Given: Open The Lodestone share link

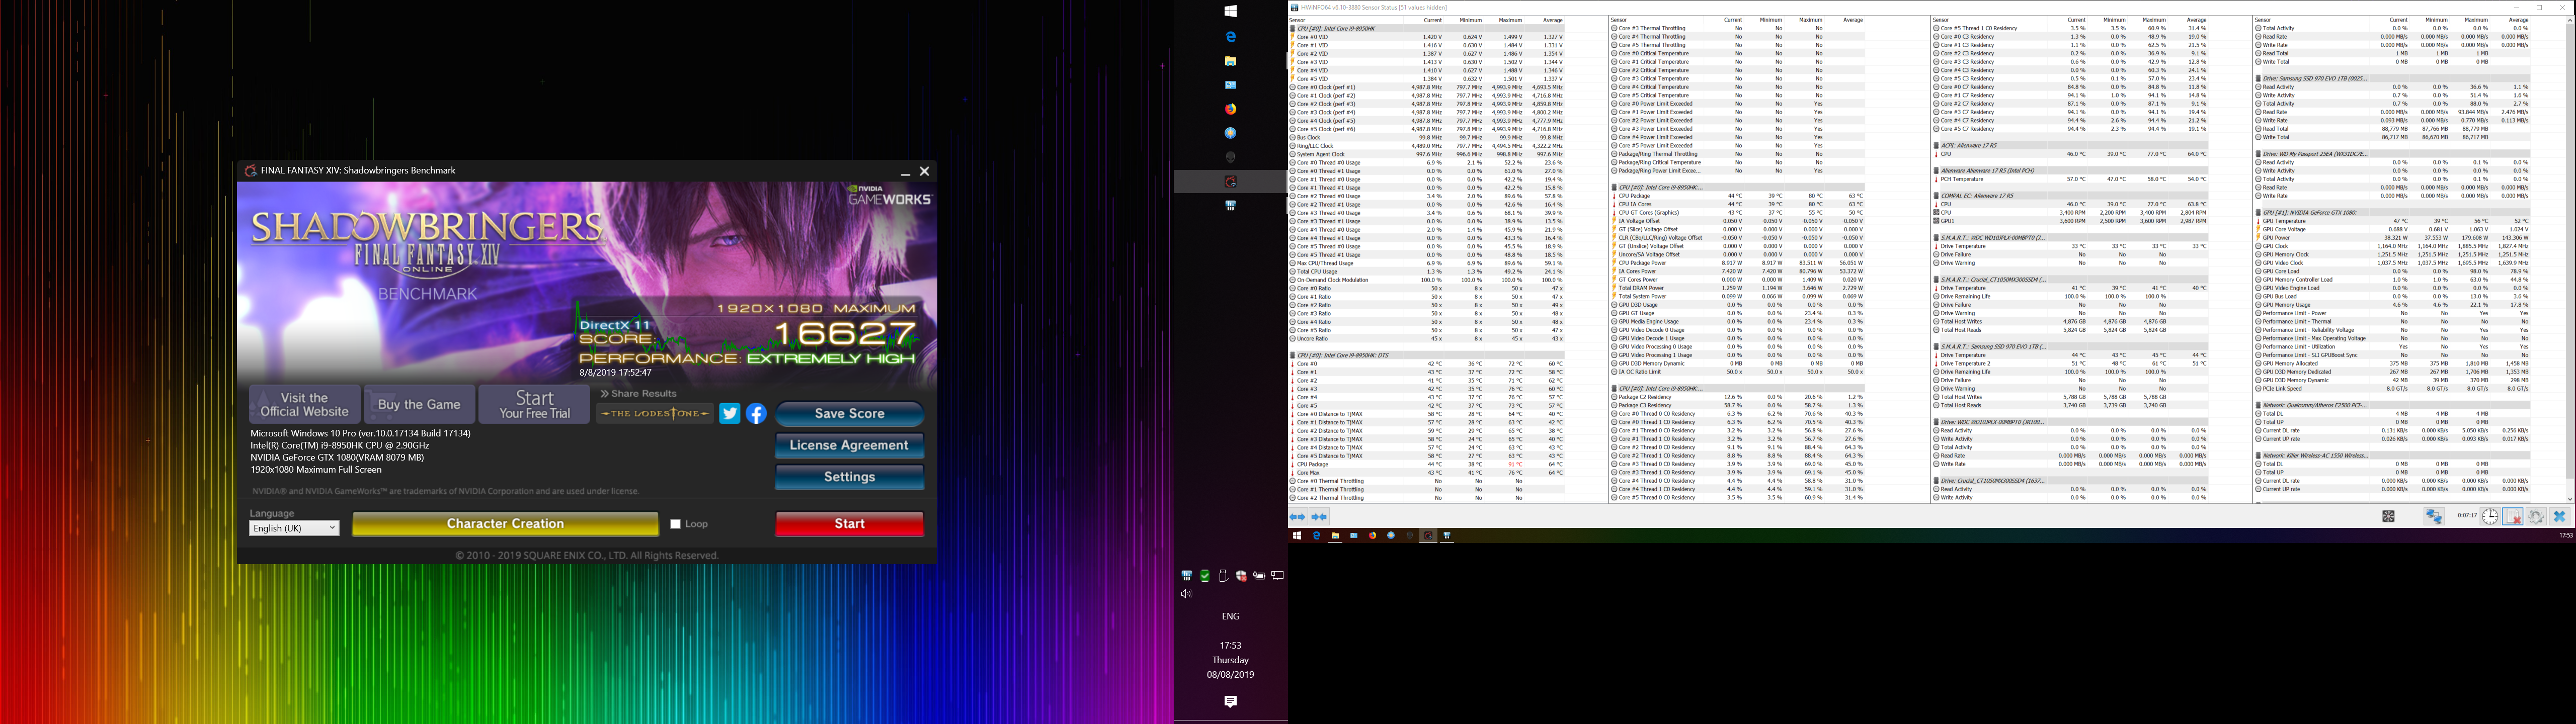Looking at the screenshot, I should (x=655, y=413).
